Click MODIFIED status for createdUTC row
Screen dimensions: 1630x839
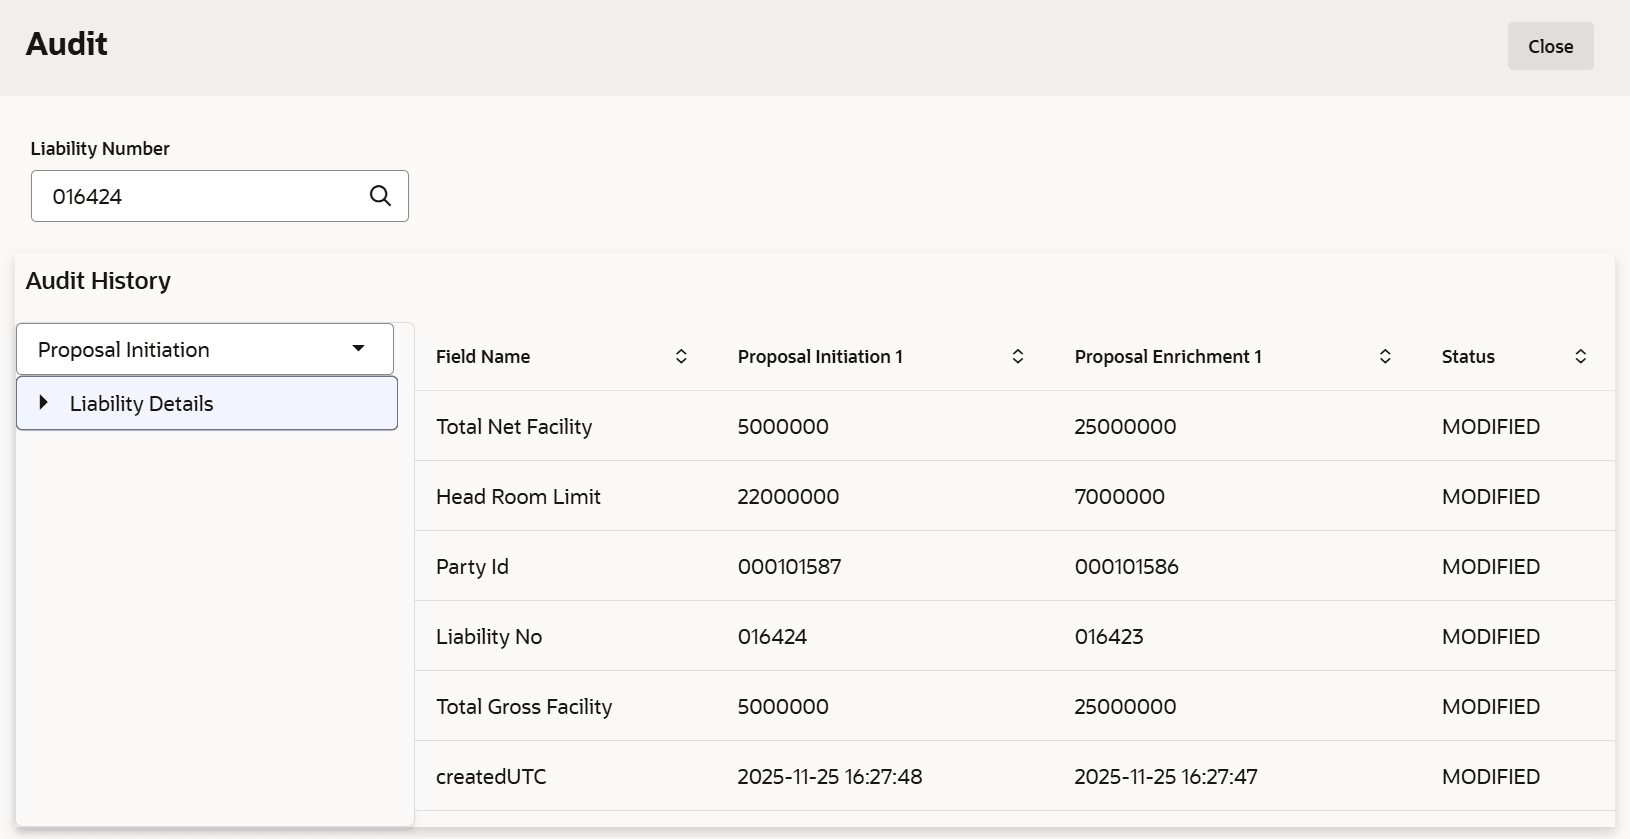[x=1491, y=777]
